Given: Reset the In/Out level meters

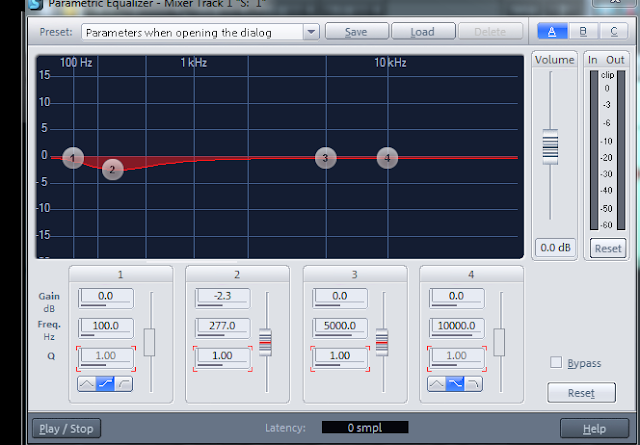Looking at the screenshot, I should point(608,248).
